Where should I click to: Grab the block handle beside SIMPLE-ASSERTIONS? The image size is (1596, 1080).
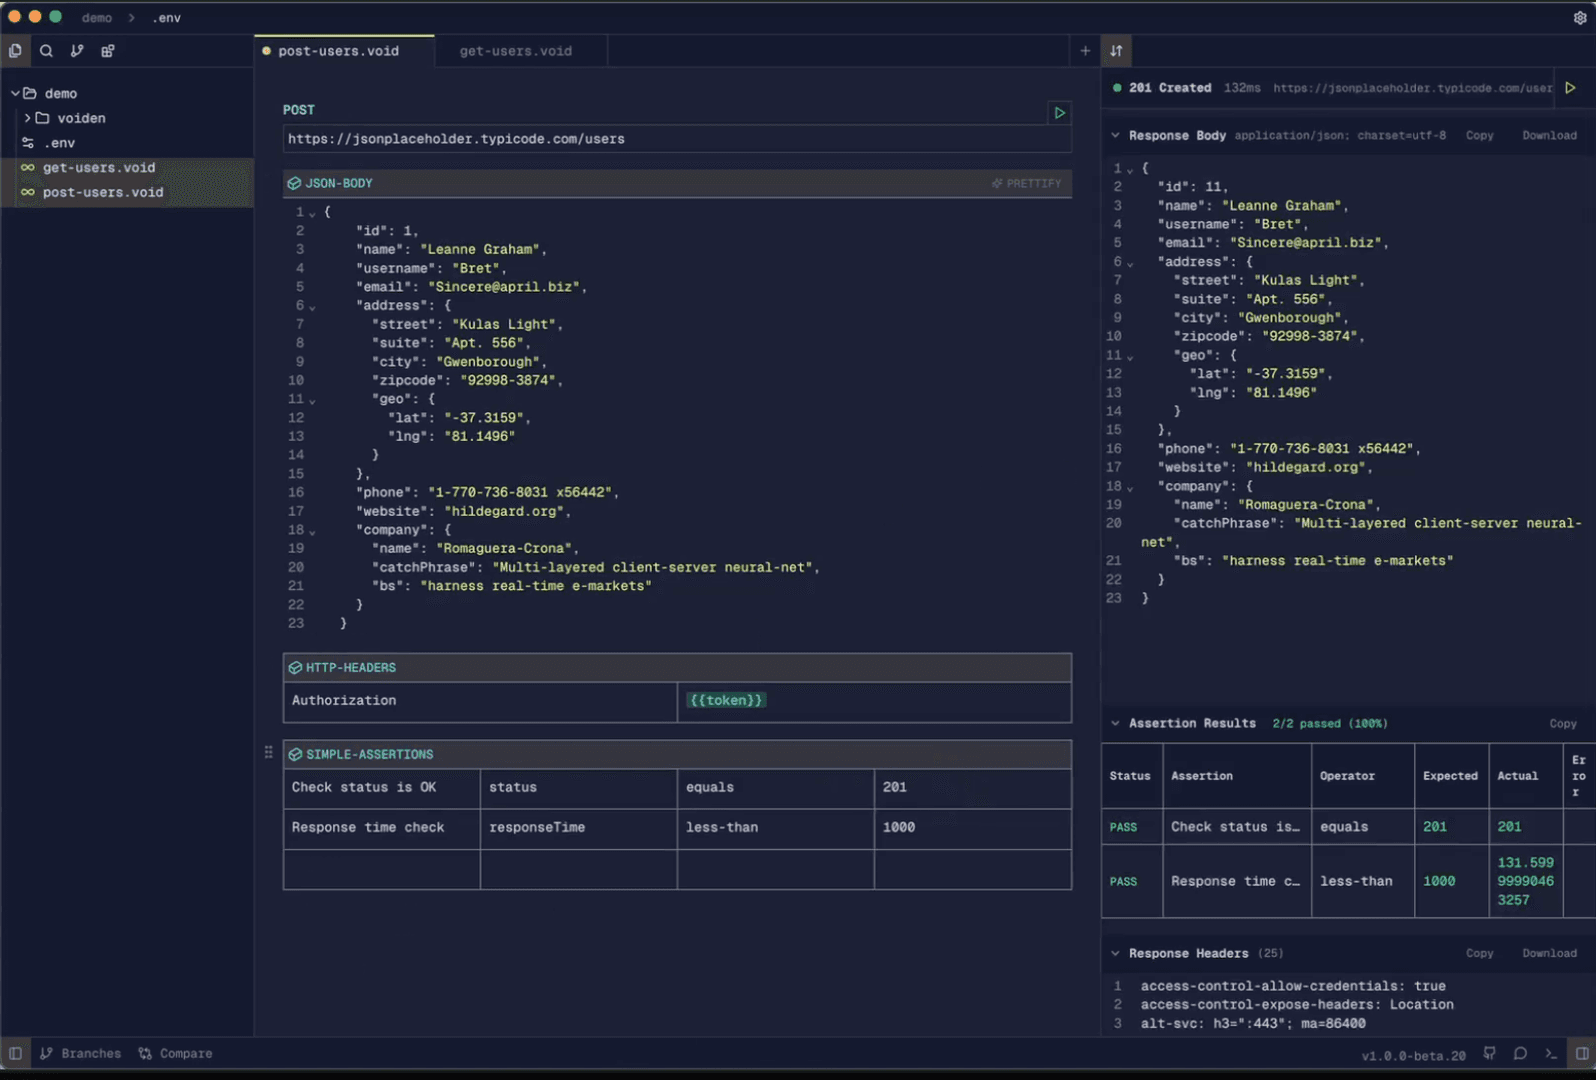click(268, 752)
